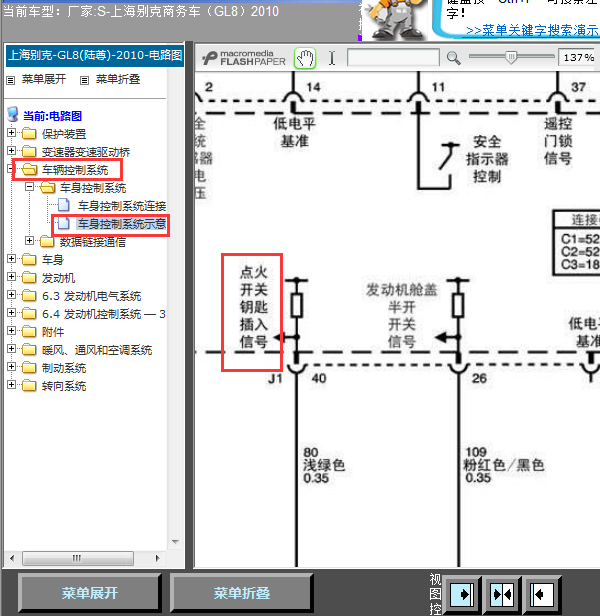The width and height of the screenshot is (600, 616).
Task: Click top 菜单展开 link in sidebar
Action: click(44, 79)
